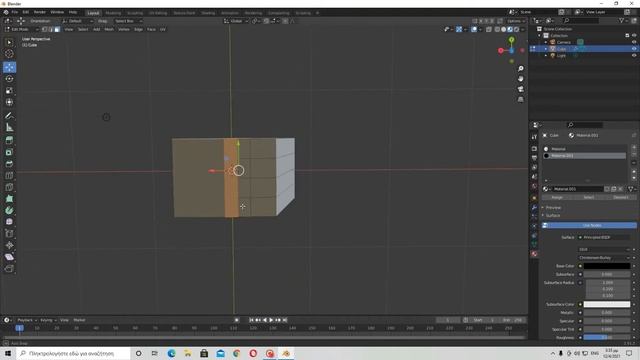
Task: Open the Global transform orientation dropdown
Action: coord(236,21)
